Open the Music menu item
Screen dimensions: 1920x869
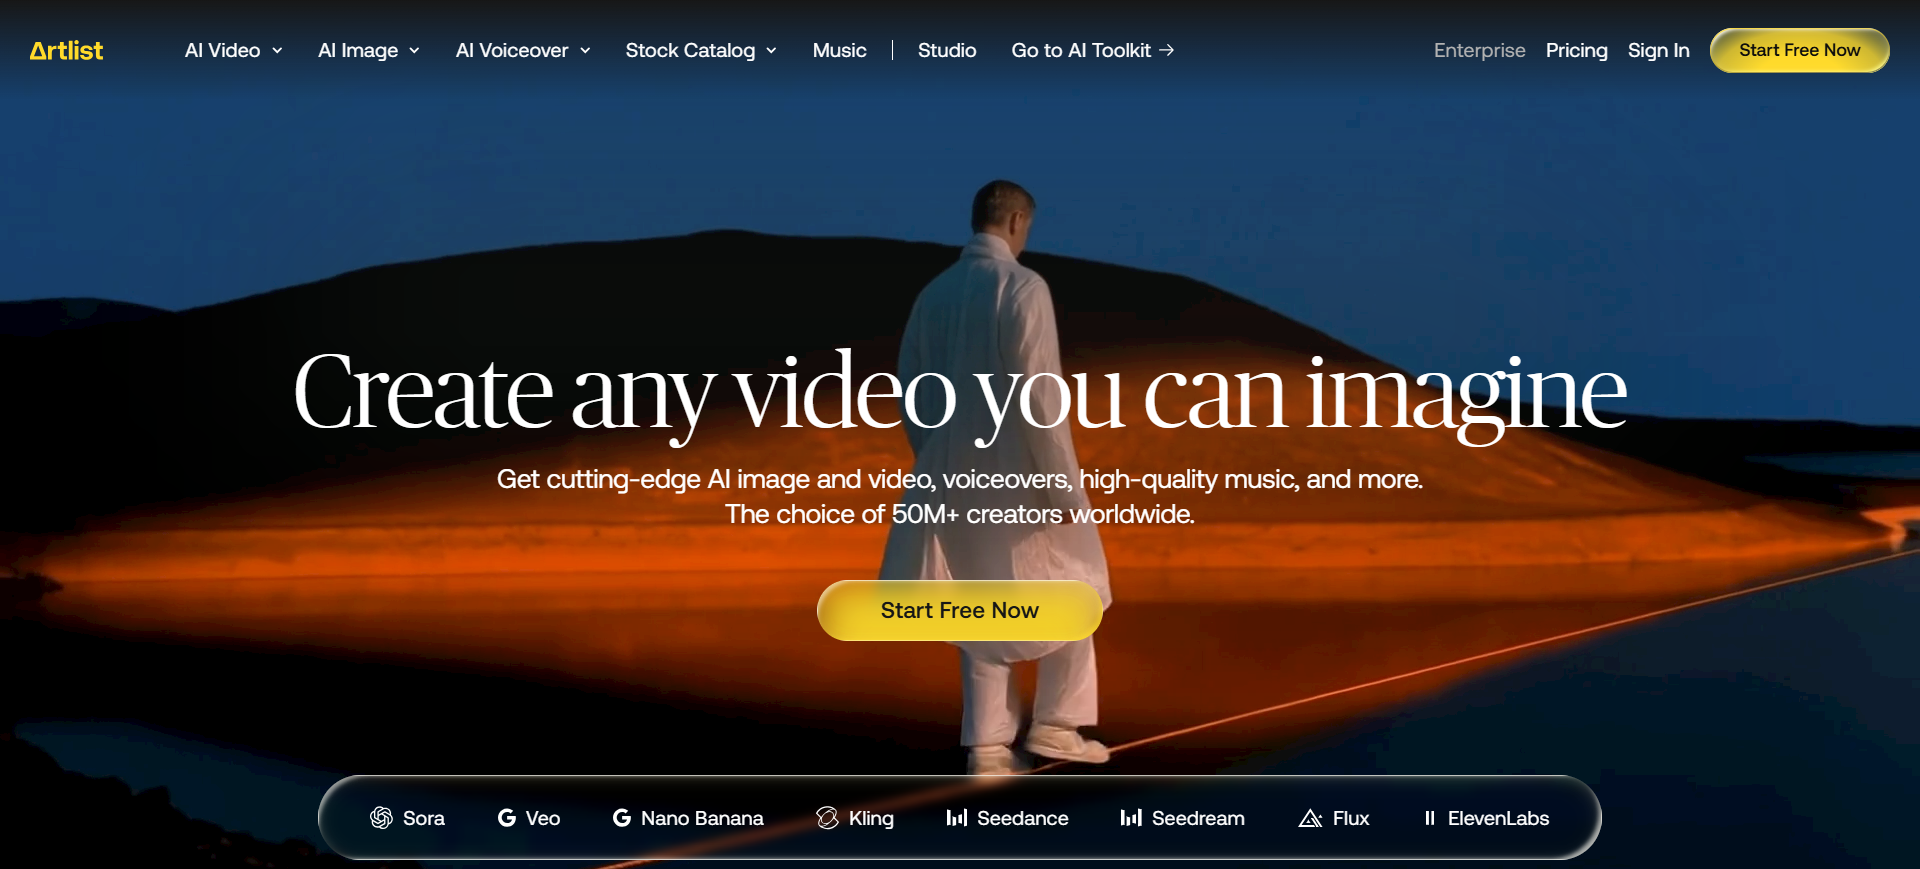point(839,50)
